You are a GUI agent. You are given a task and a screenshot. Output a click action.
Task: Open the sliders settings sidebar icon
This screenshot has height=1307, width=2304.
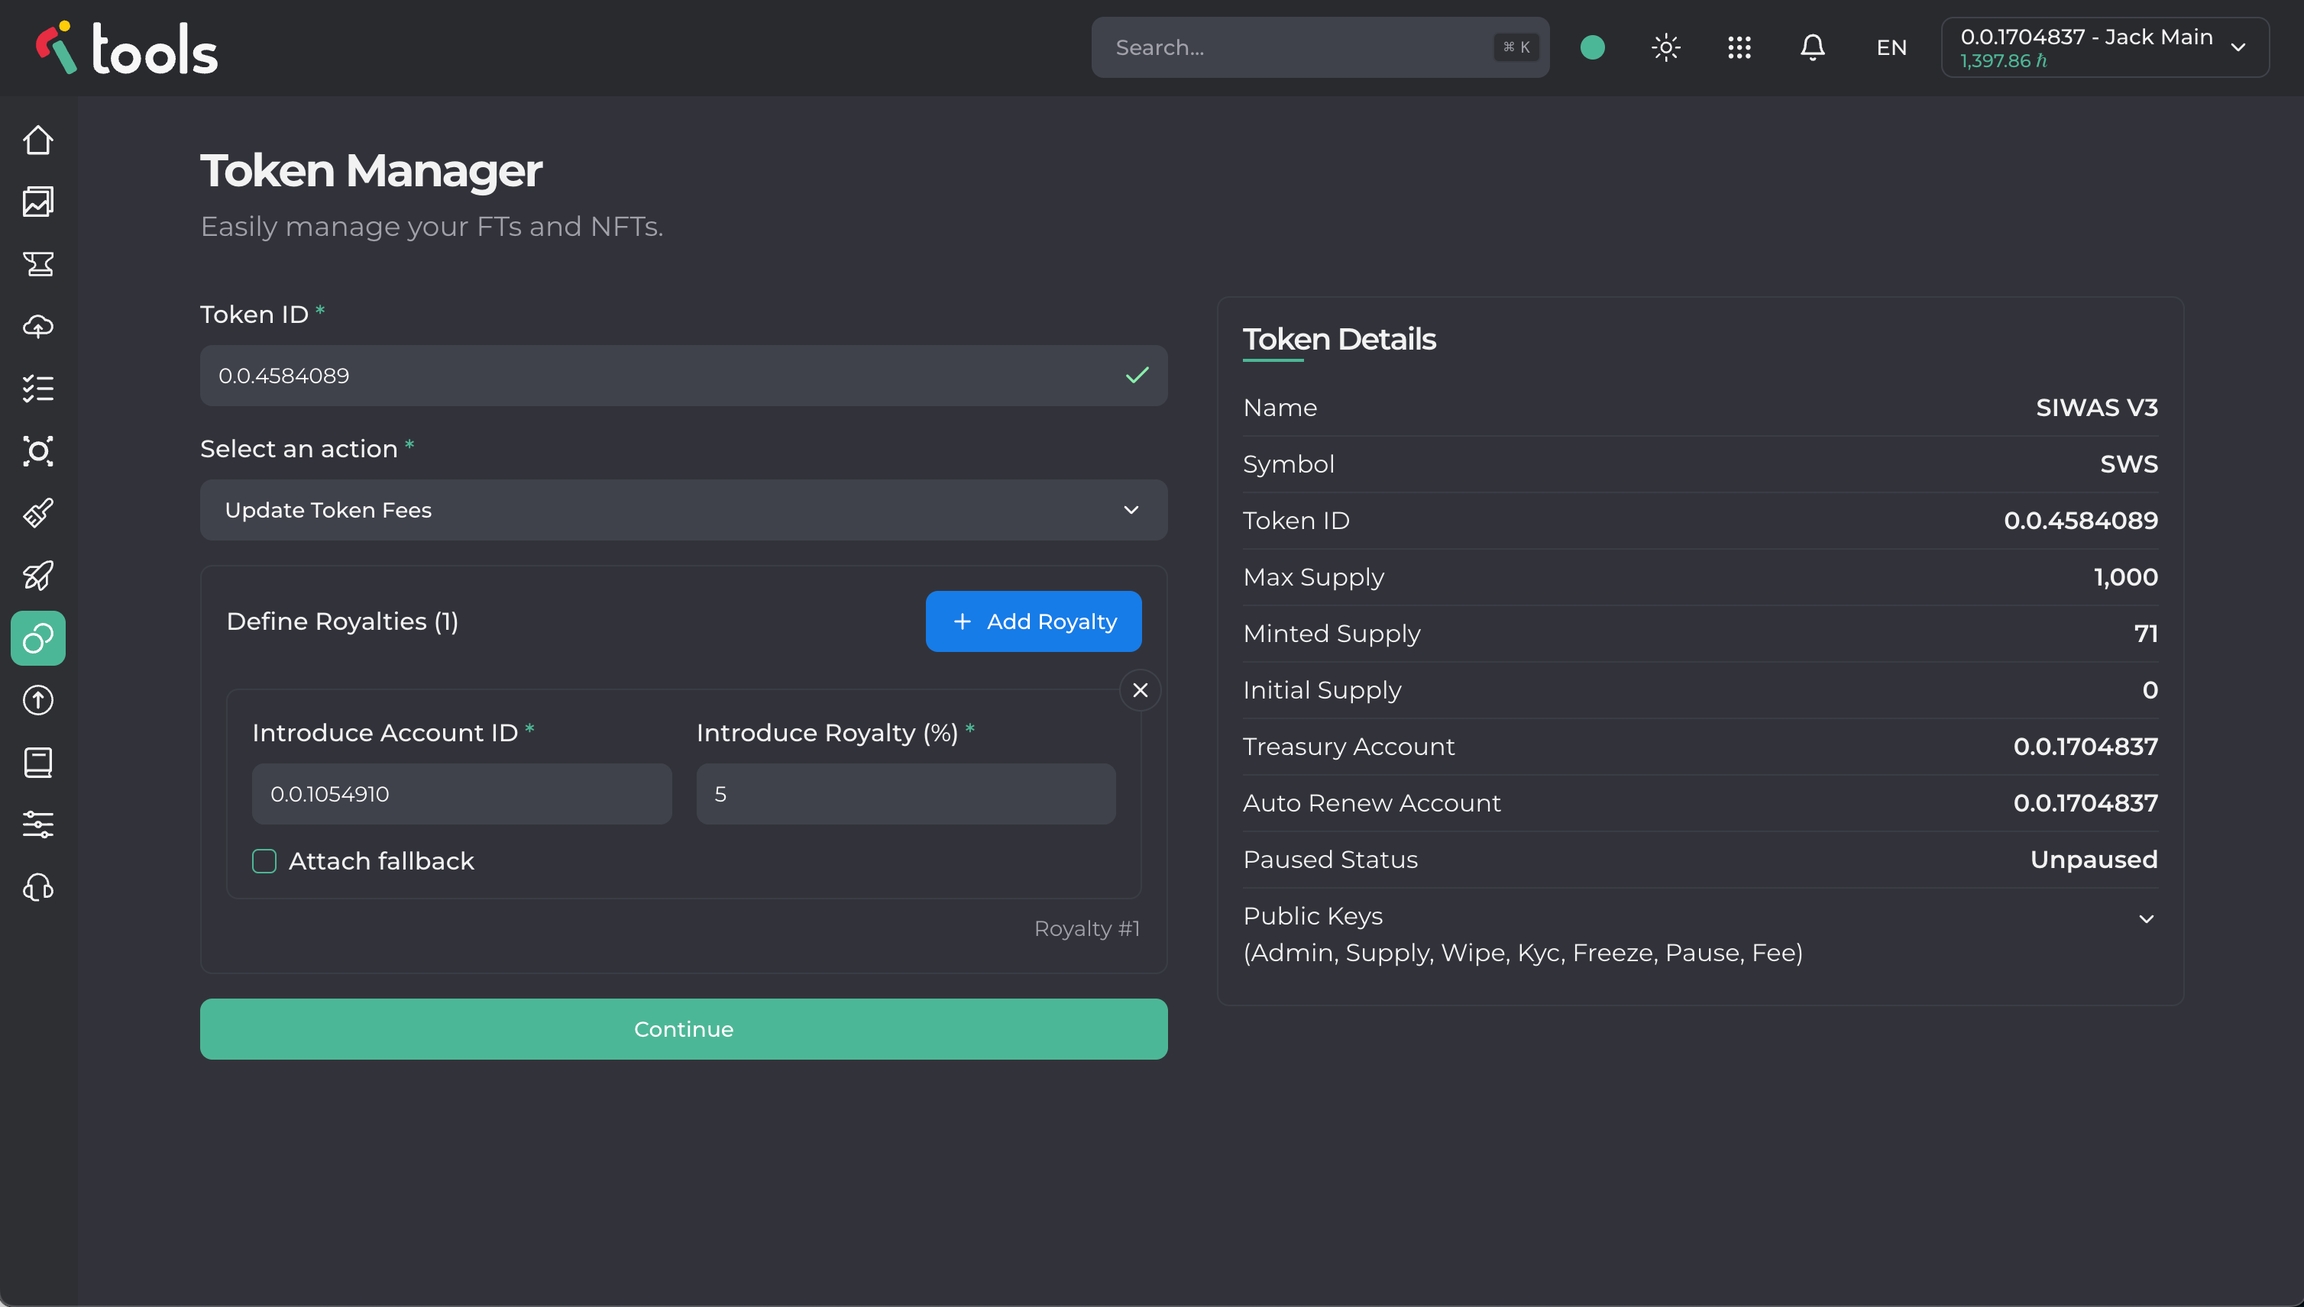pos(38,825)
